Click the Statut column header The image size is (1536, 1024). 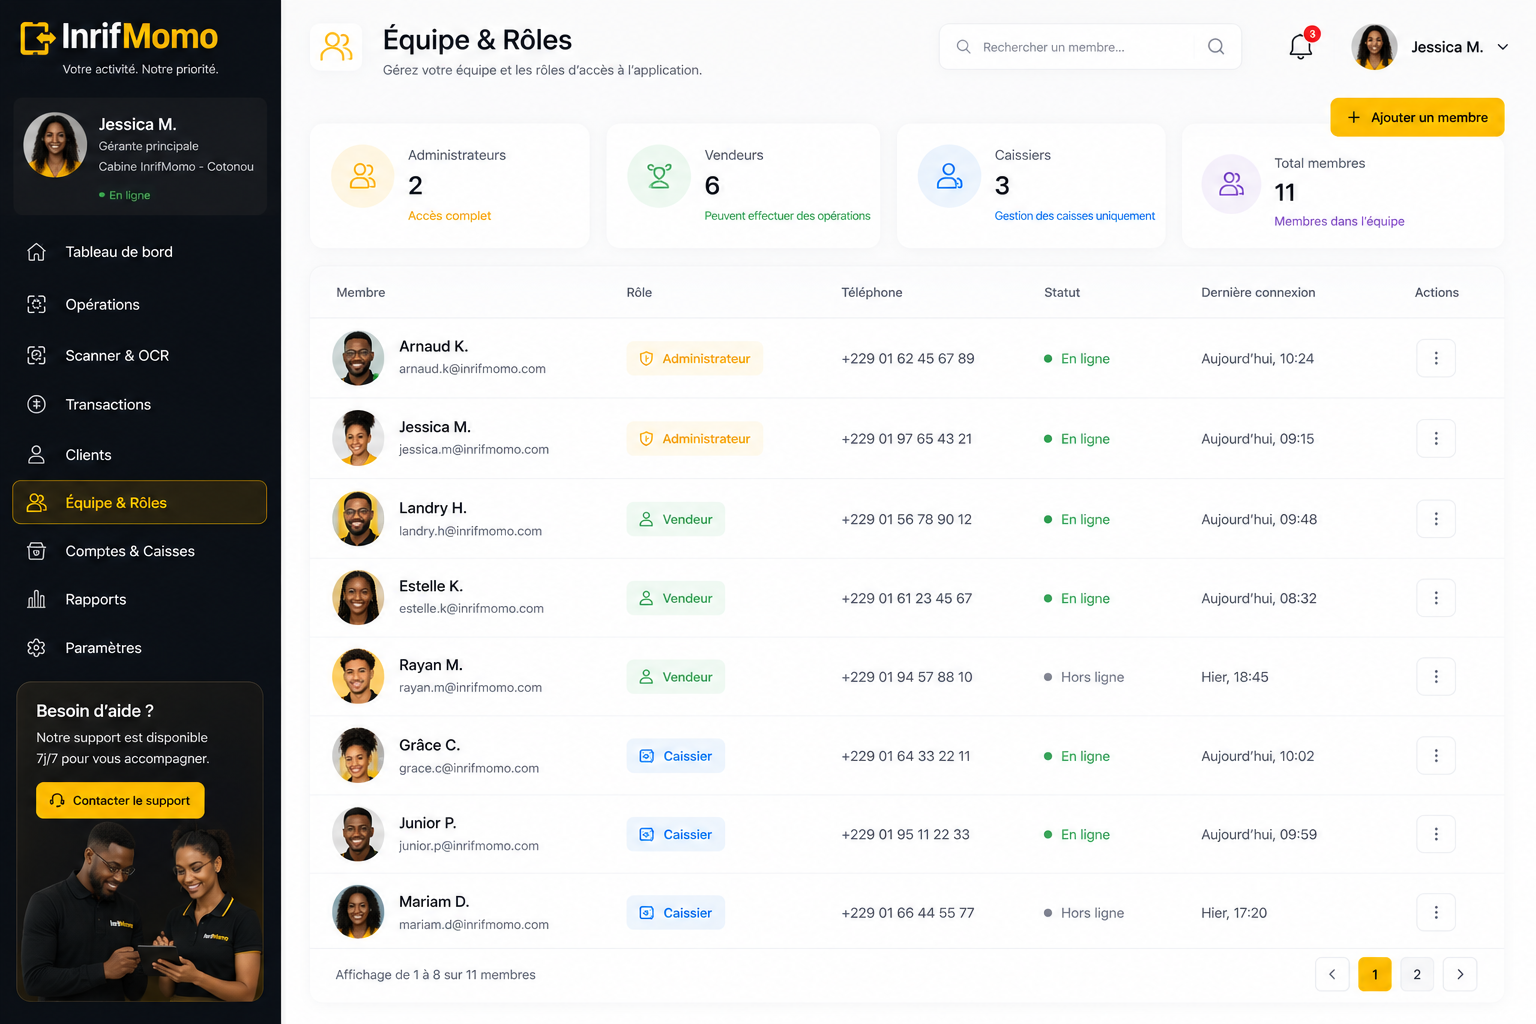1062,292
